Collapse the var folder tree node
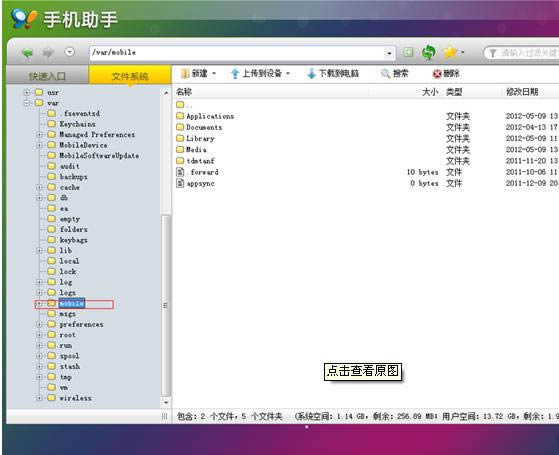This screenshot has height=455, width=559. 27,103
